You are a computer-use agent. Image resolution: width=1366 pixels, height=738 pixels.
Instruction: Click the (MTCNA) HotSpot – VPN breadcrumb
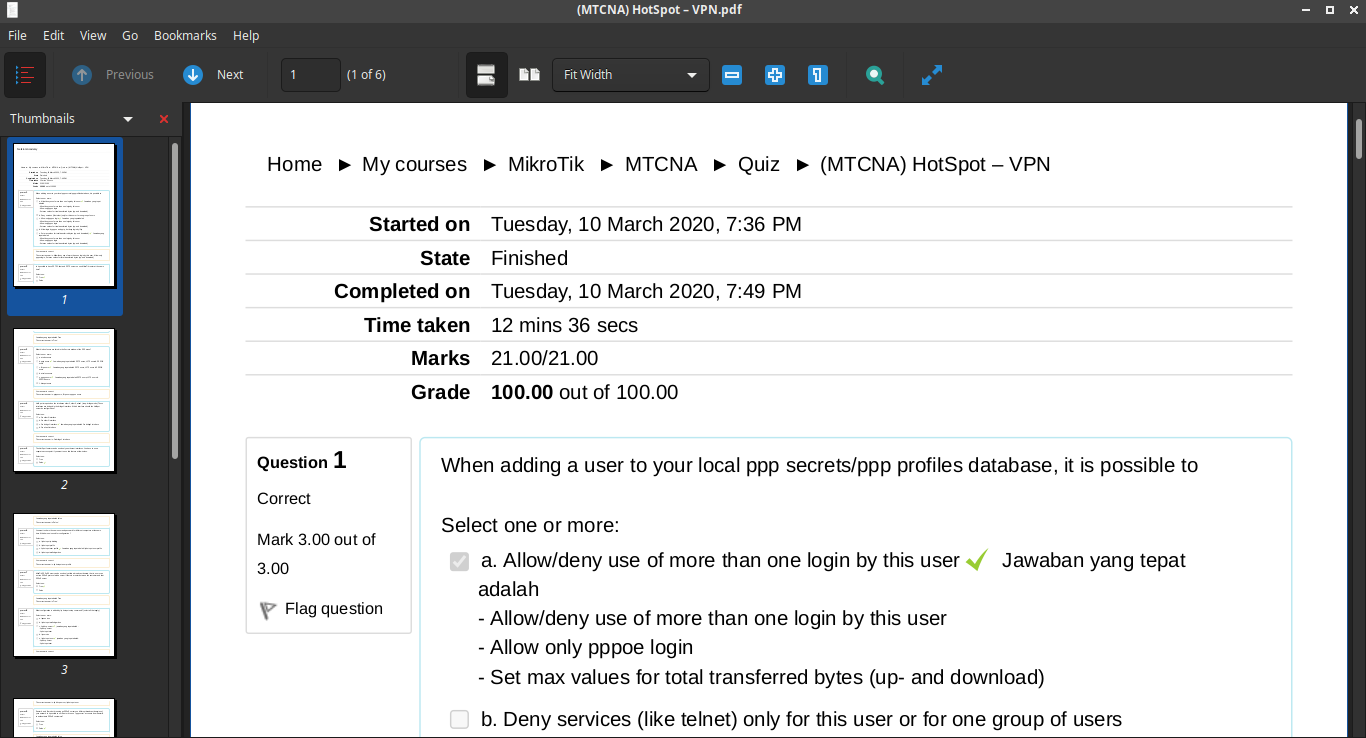[x=935, y=164]
